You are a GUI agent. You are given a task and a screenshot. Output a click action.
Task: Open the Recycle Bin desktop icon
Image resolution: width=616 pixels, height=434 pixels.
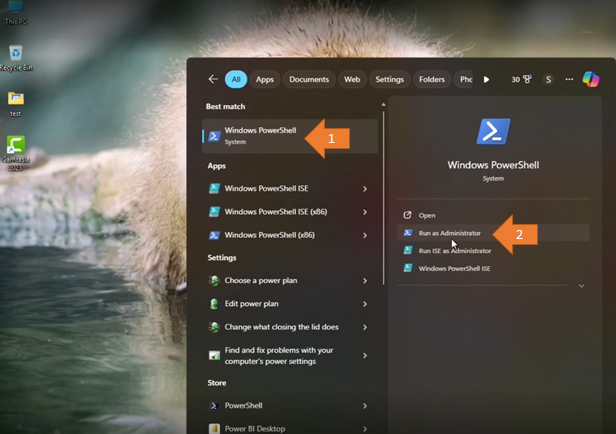(x=16, y=56)
